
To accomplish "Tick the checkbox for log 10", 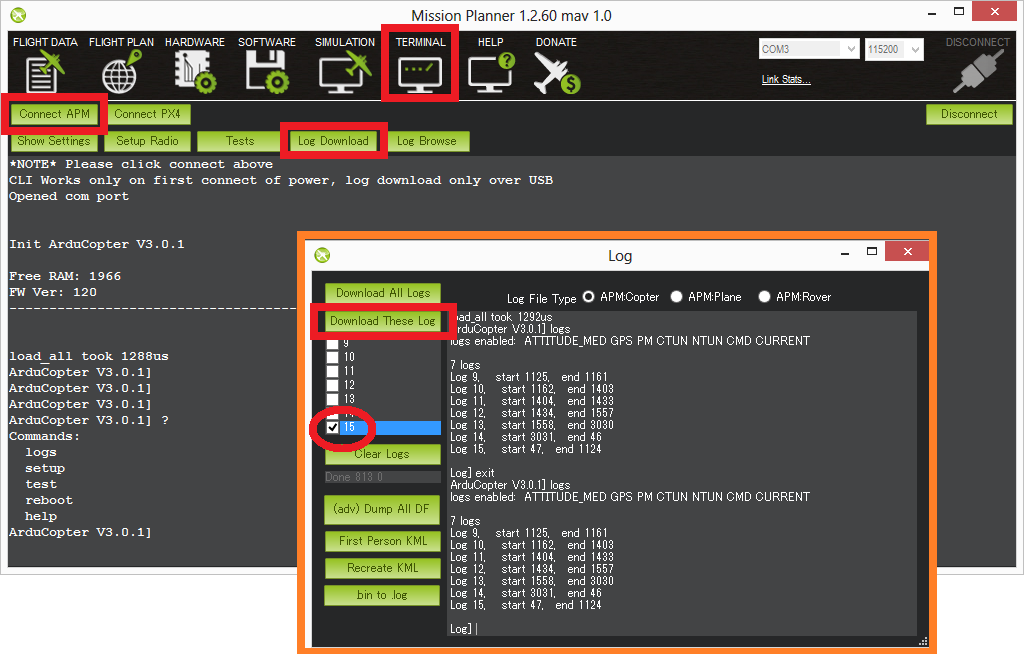I will point(332,357).
